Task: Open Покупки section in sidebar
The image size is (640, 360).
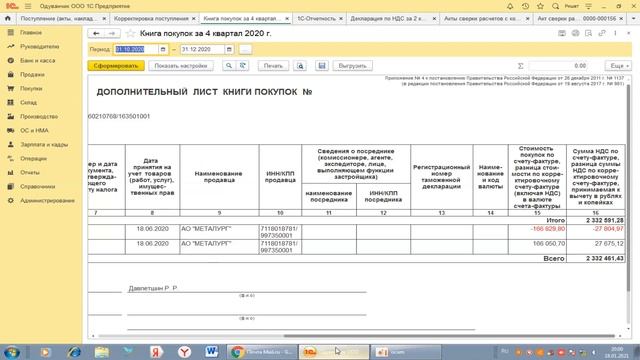Action: click(x=31, y=88)
